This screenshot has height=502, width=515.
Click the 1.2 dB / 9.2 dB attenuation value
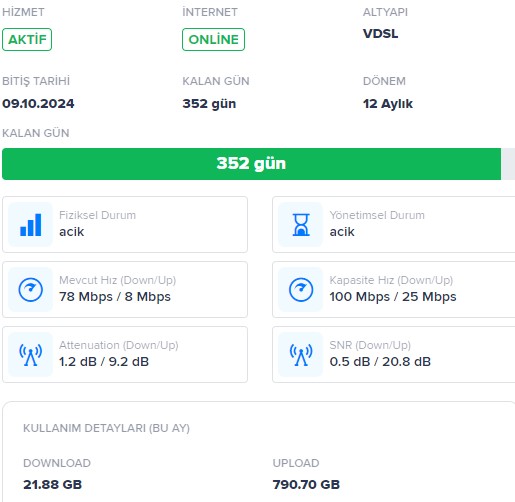point(104,362)
